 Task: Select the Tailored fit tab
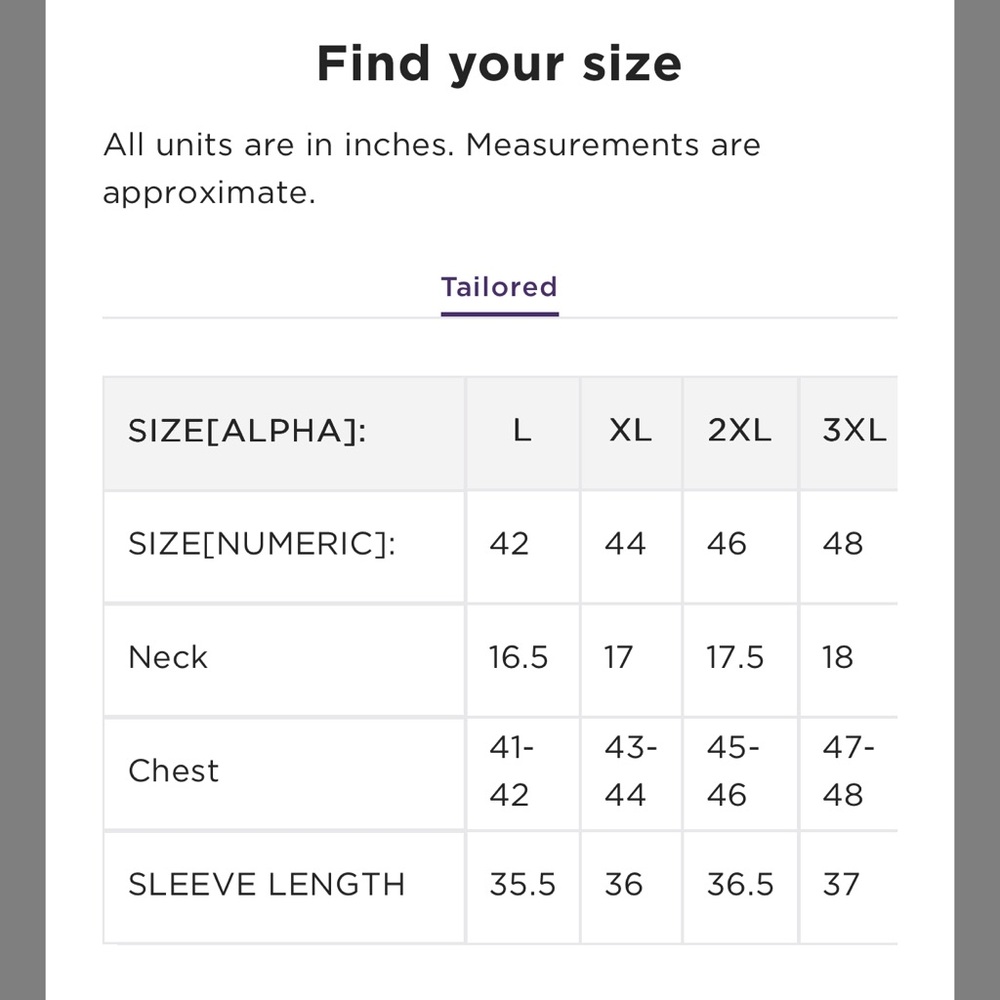(499, 288)
